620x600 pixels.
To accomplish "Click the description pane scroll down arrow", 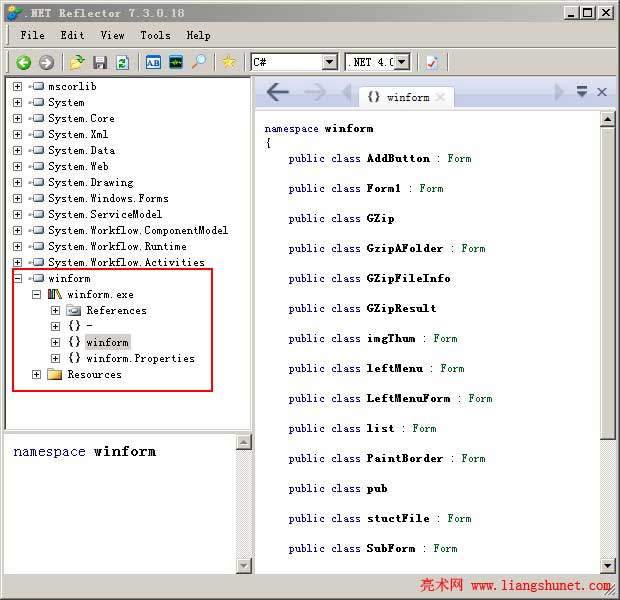I will point(244,566).
